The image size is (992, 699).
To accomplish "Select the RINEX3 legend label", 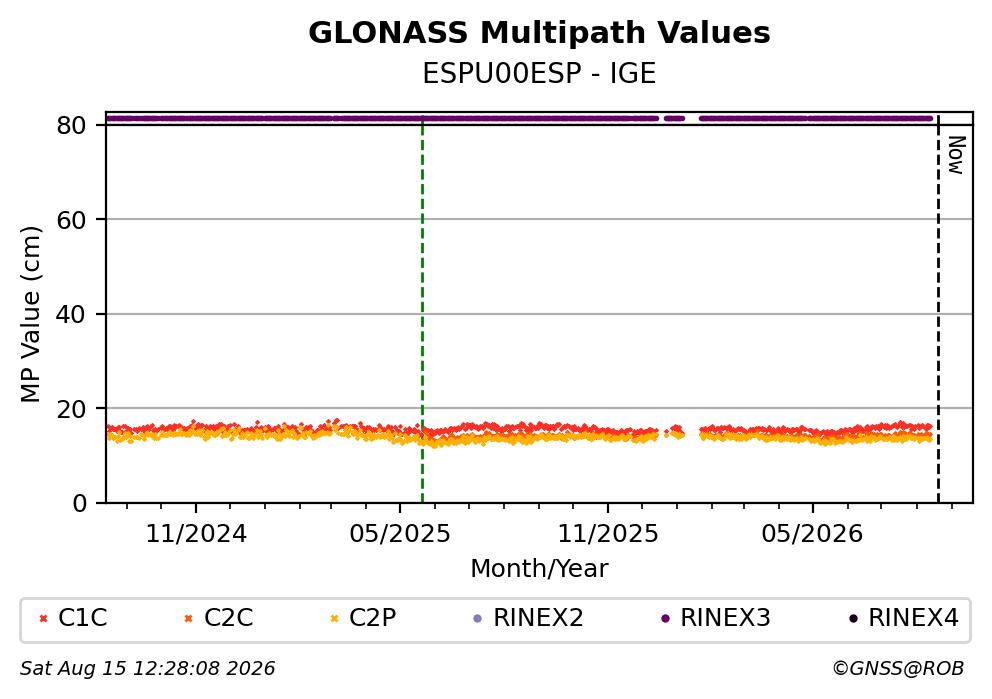I will (725, 618).
